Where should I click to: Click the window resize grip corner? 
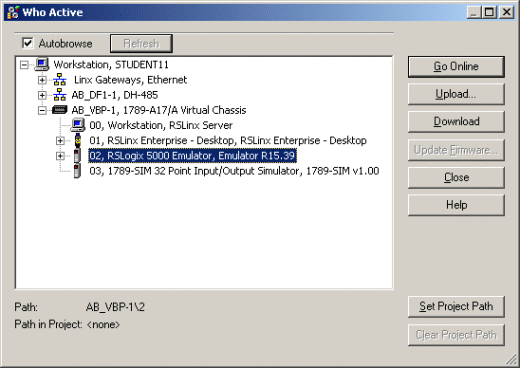[x=511, y=359]
